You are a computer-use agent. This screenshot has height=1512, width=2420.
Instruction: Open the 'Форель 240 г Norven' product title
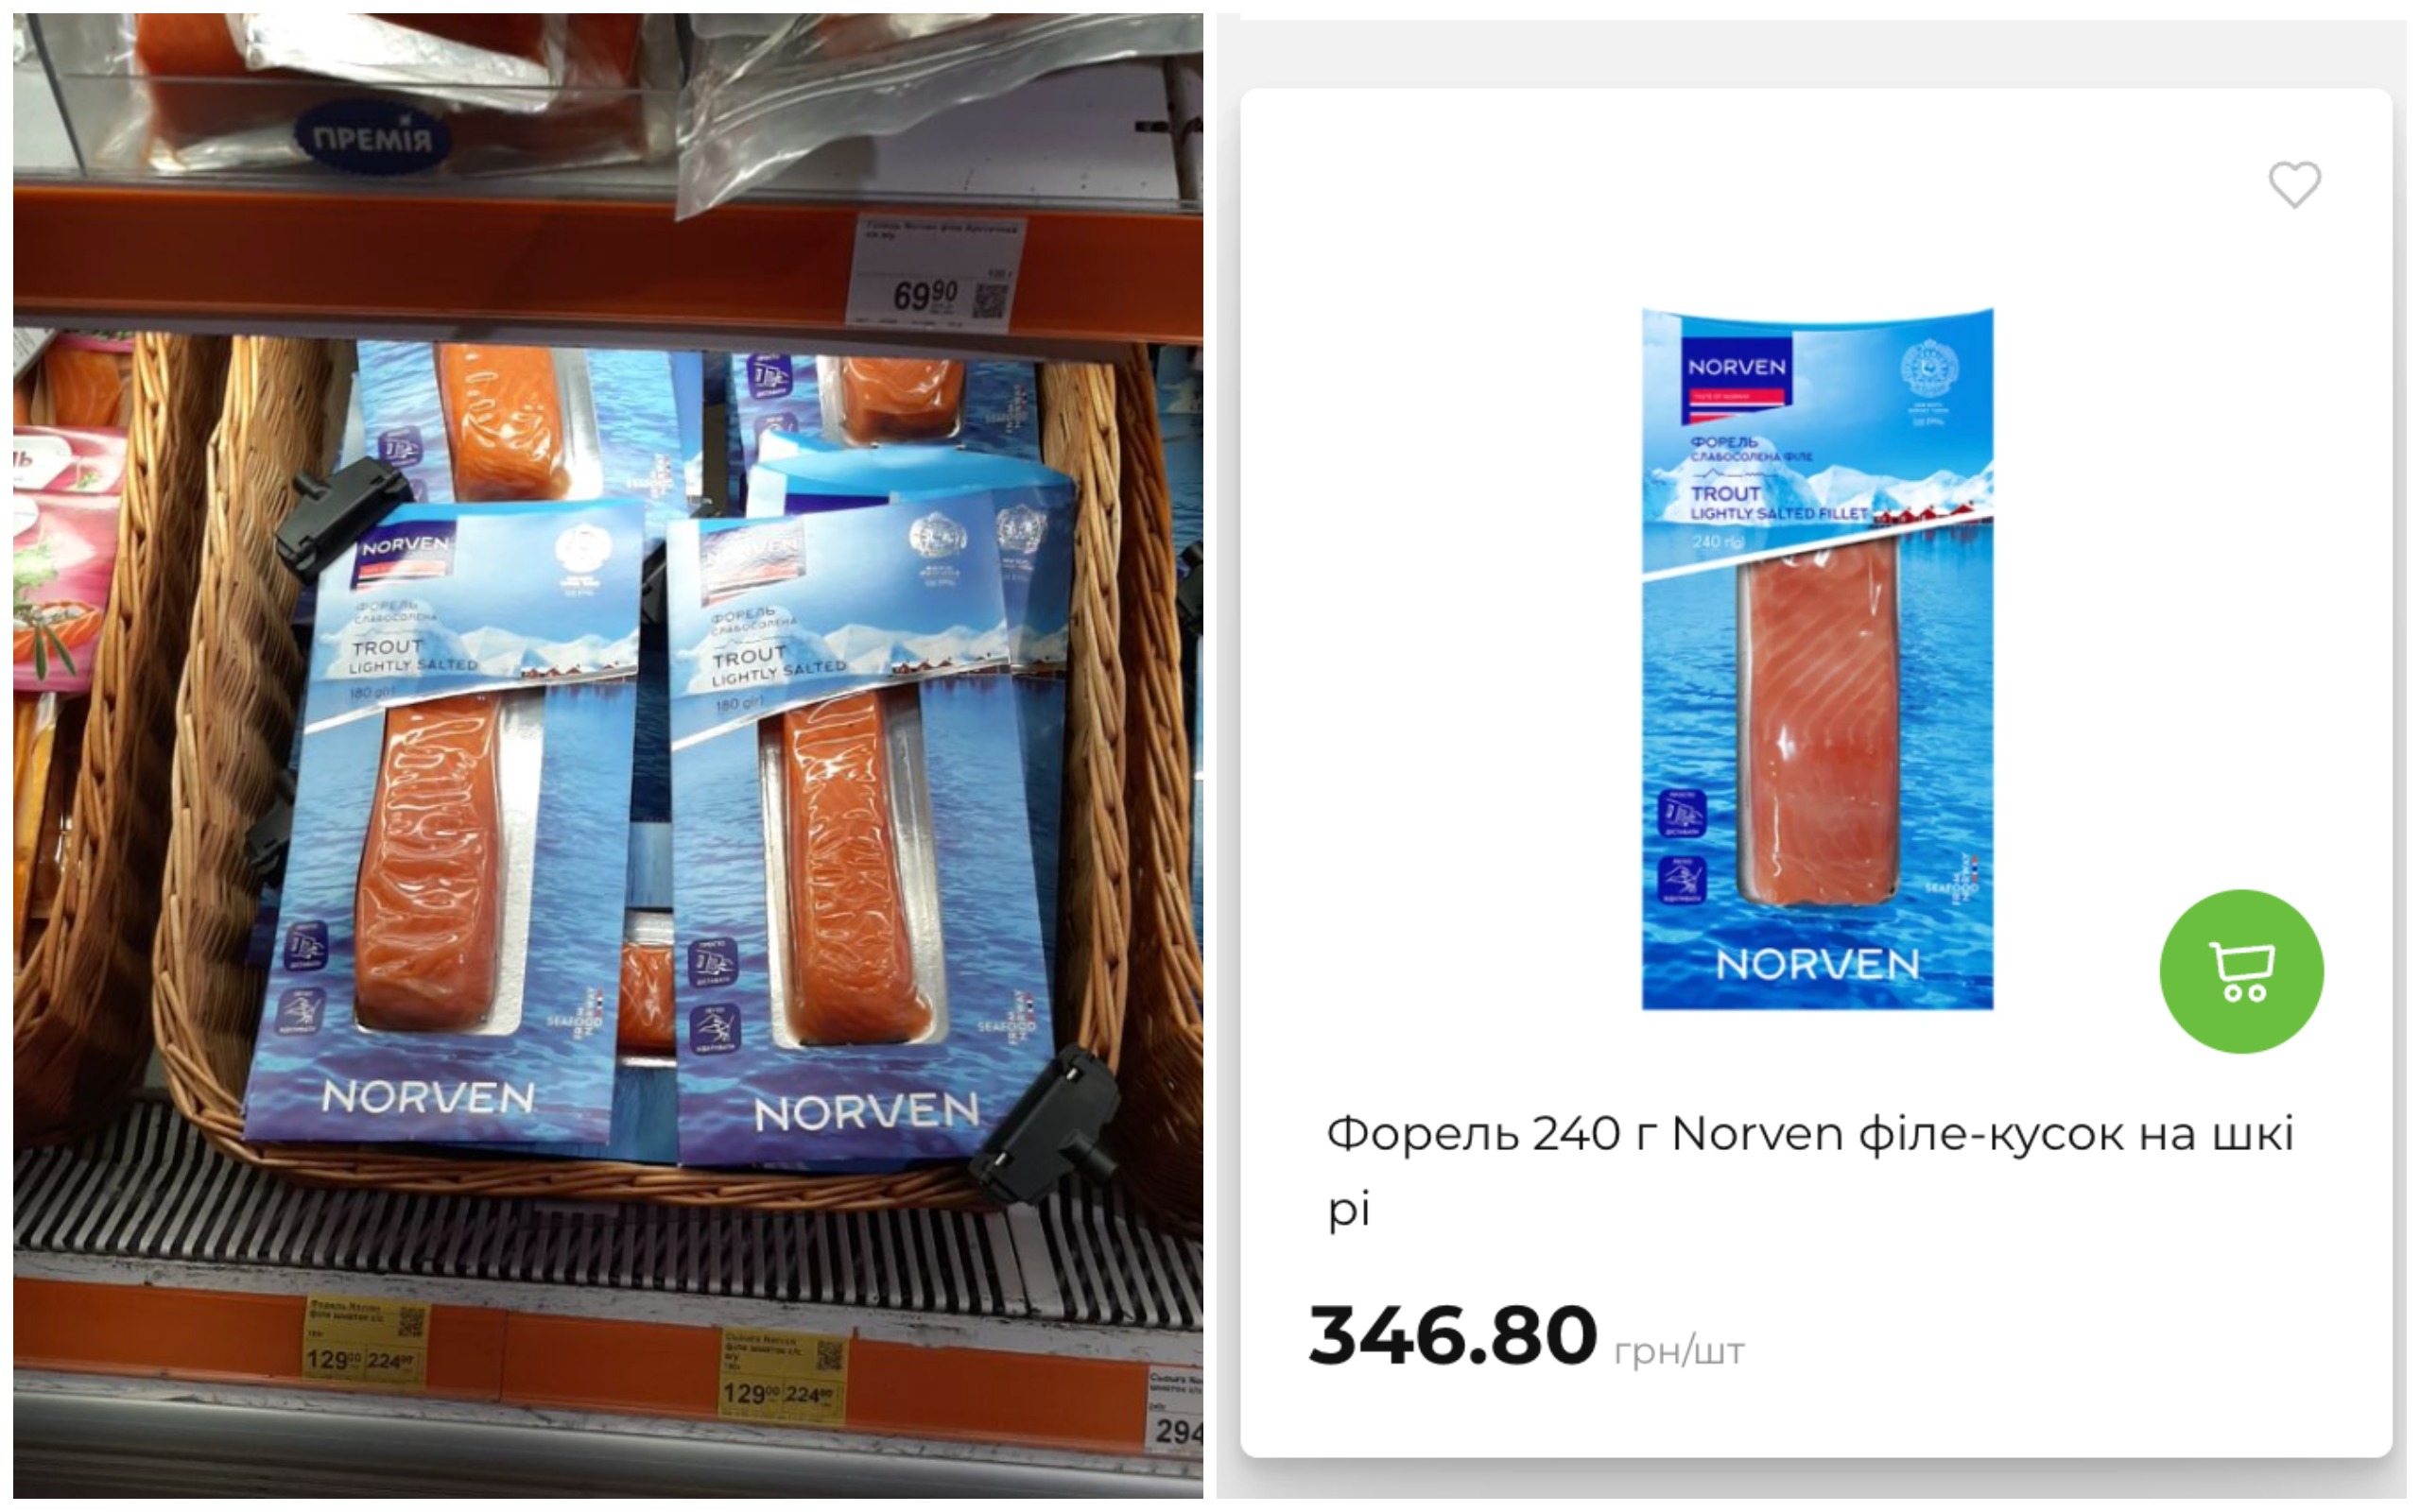click(x=1810, y=1171)
